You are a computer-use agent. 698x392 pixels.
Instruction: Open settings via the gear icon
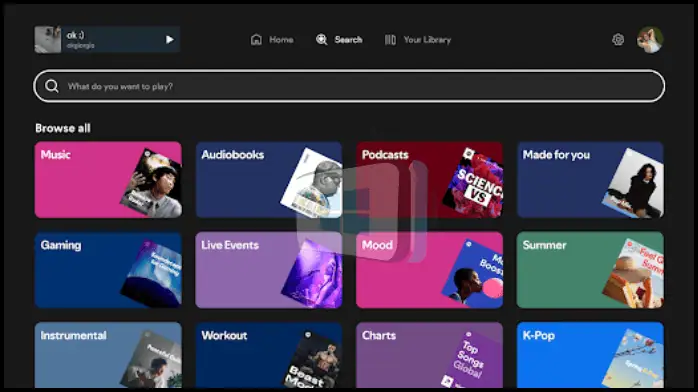tap(618, 40)
